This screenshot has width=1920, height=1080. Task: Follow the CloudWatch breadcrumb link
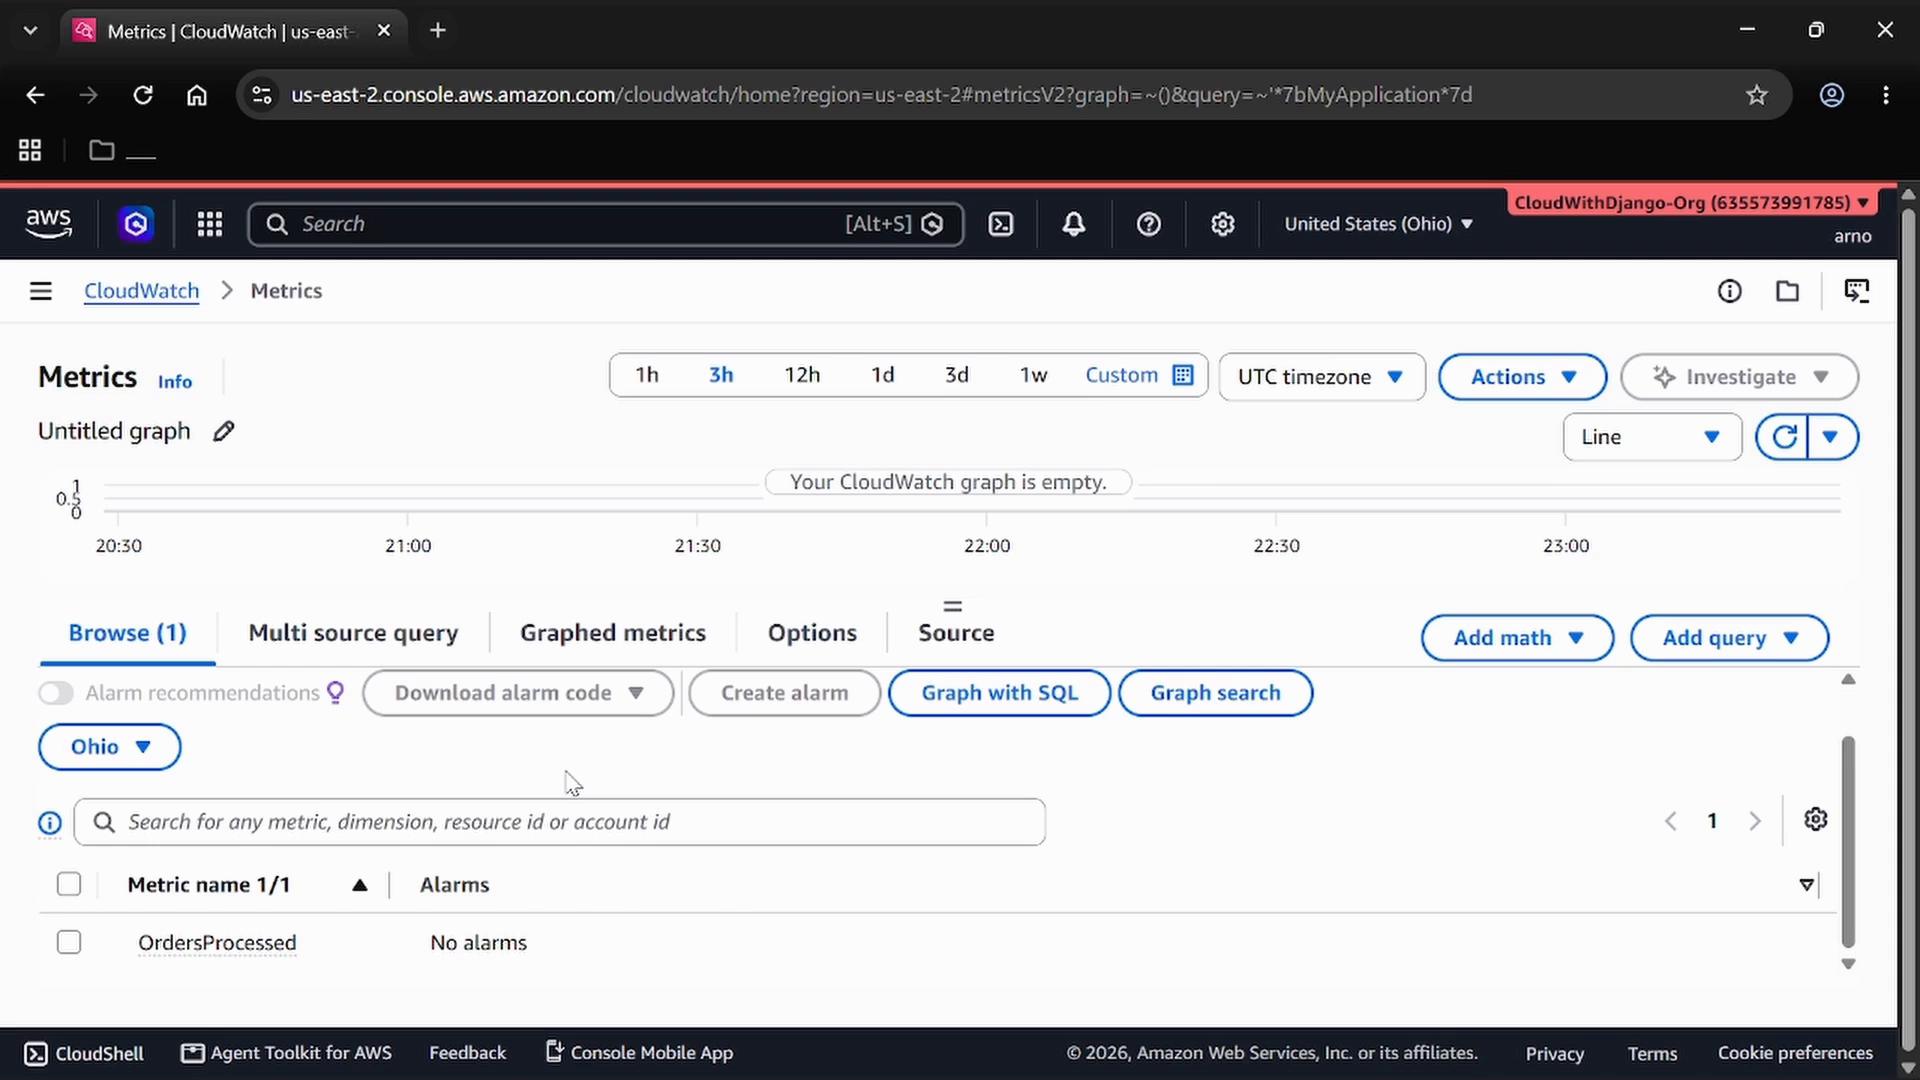point(142,291)
